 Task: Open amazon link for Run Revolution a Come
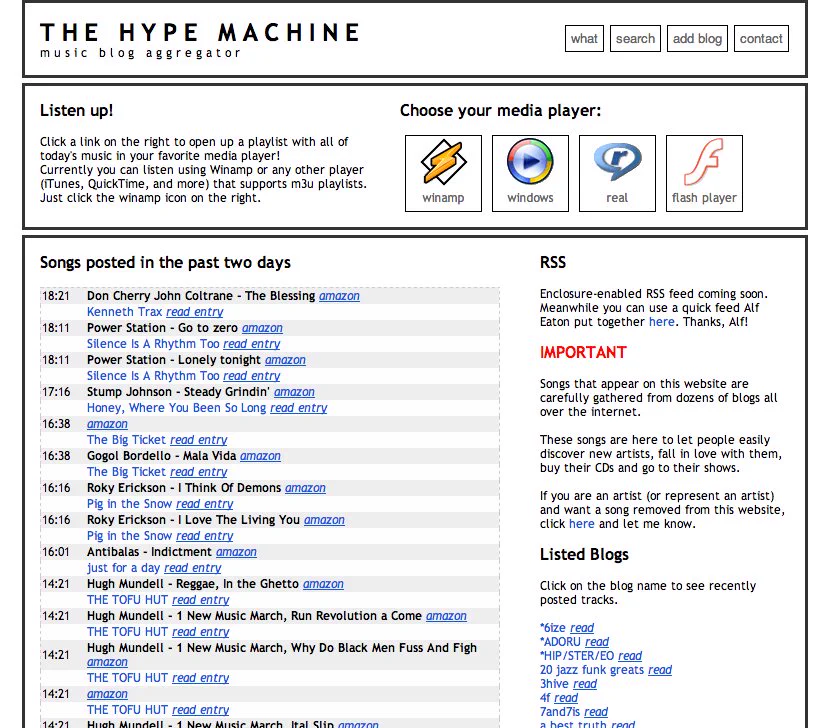click(x=446, y=616)
